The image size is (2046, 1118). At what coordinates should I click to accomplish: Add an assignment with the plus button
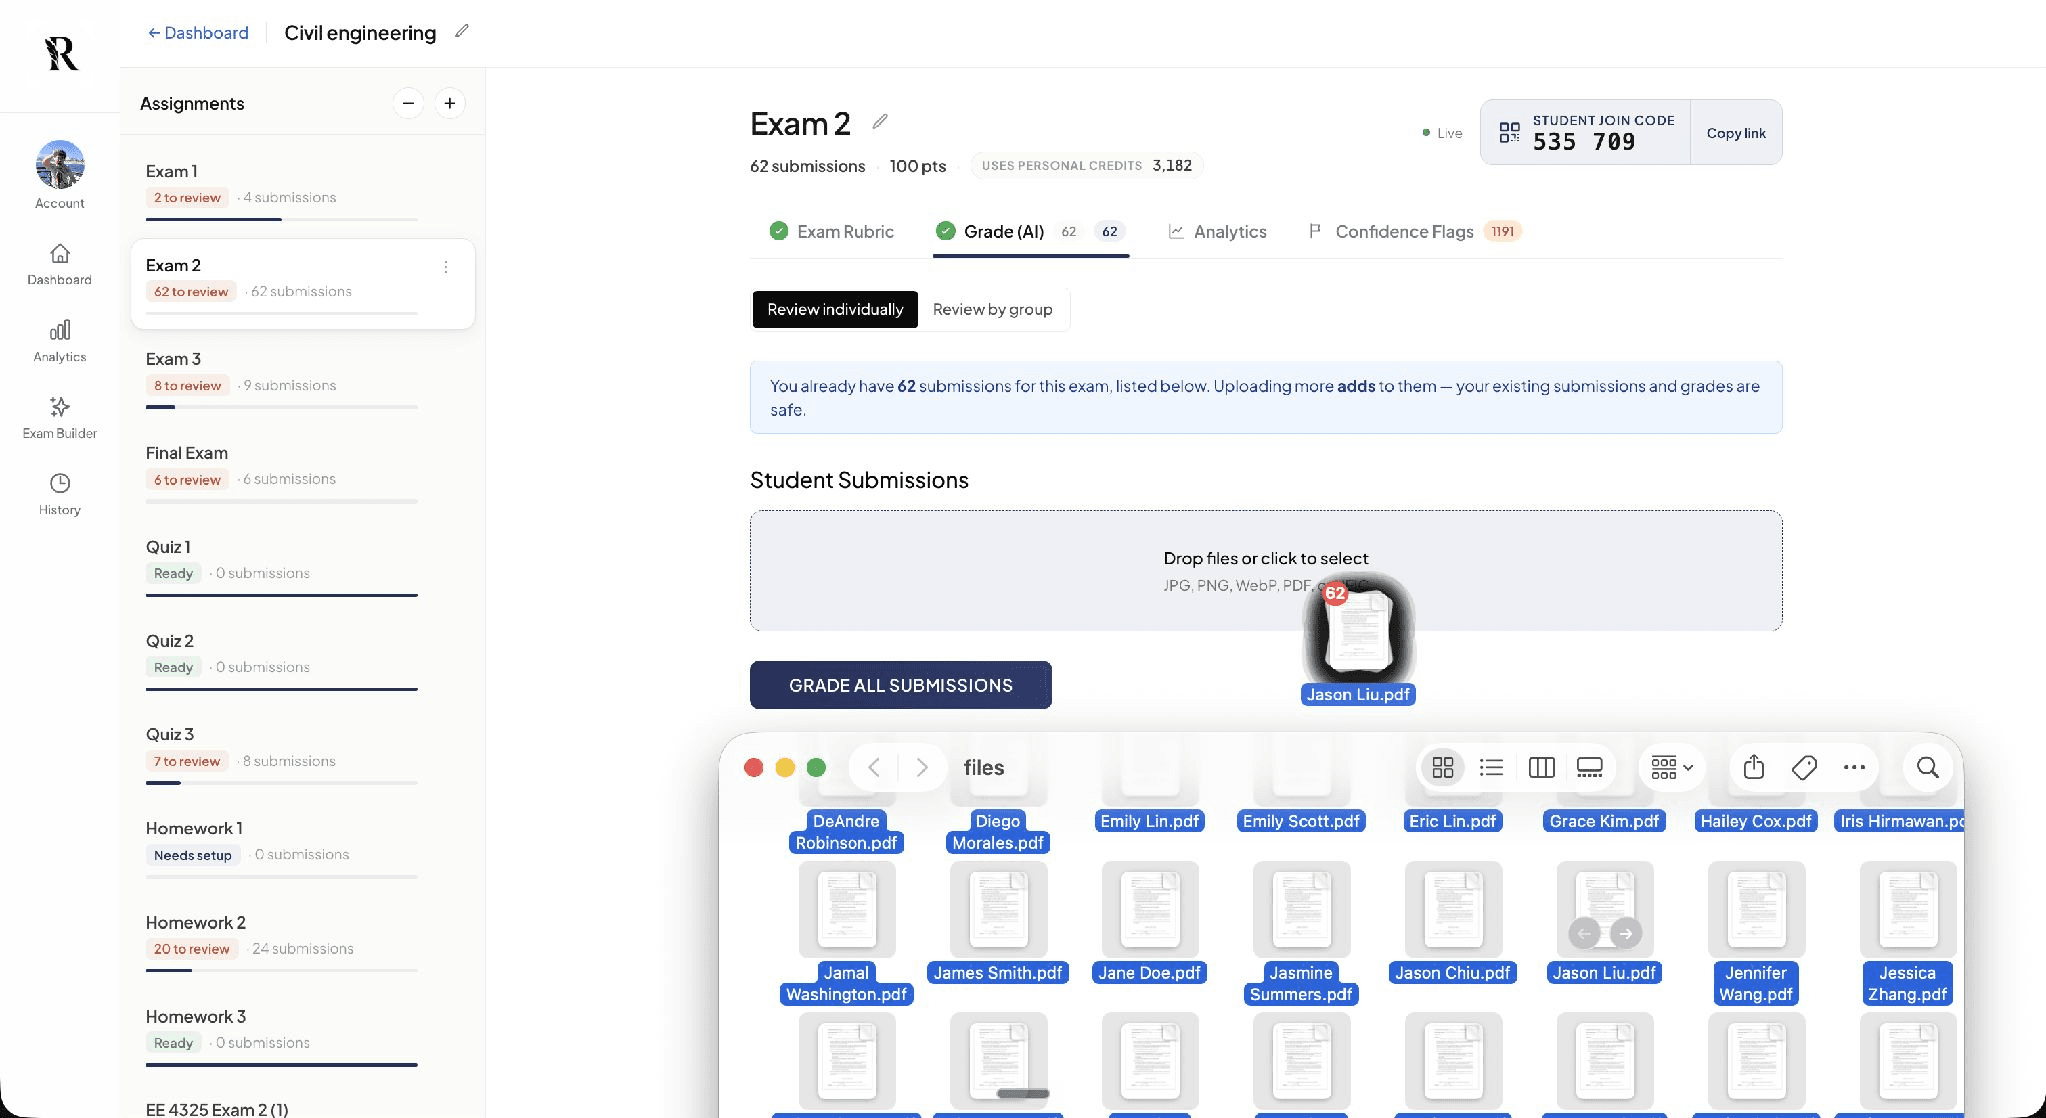pos(450,103)
